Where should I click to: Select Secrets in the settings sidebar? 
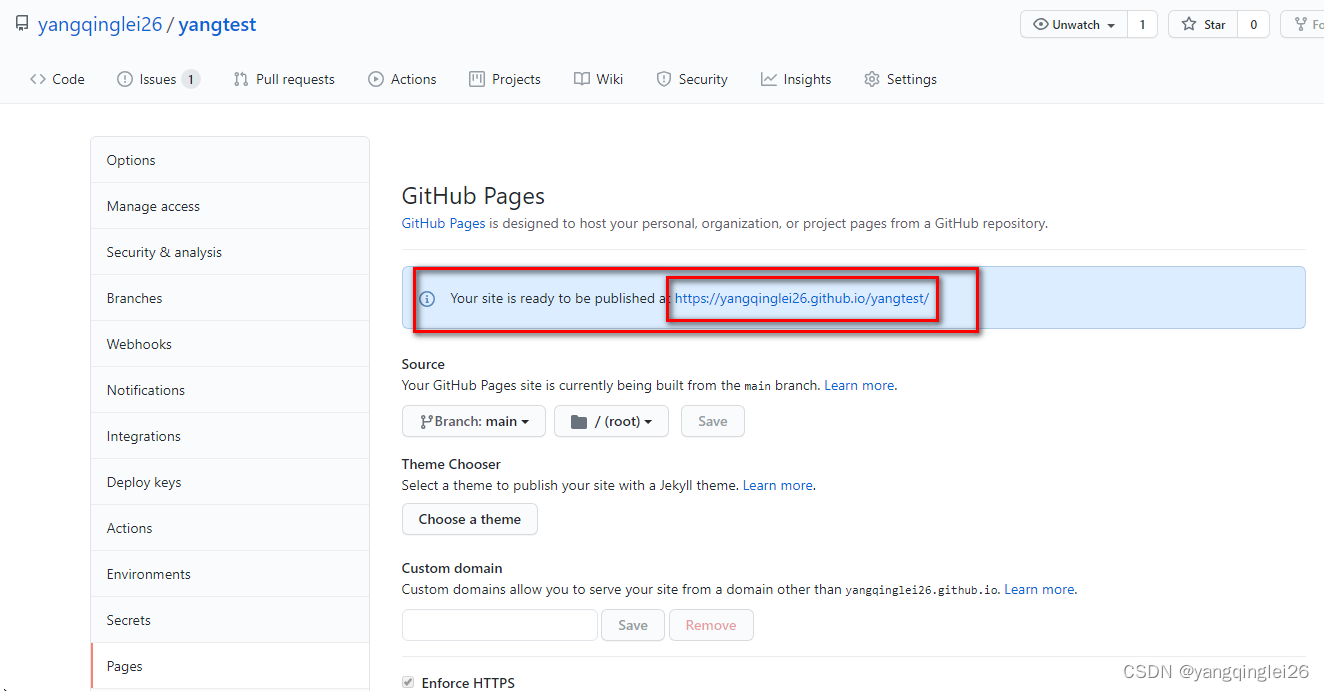click(x=230, y=620)
